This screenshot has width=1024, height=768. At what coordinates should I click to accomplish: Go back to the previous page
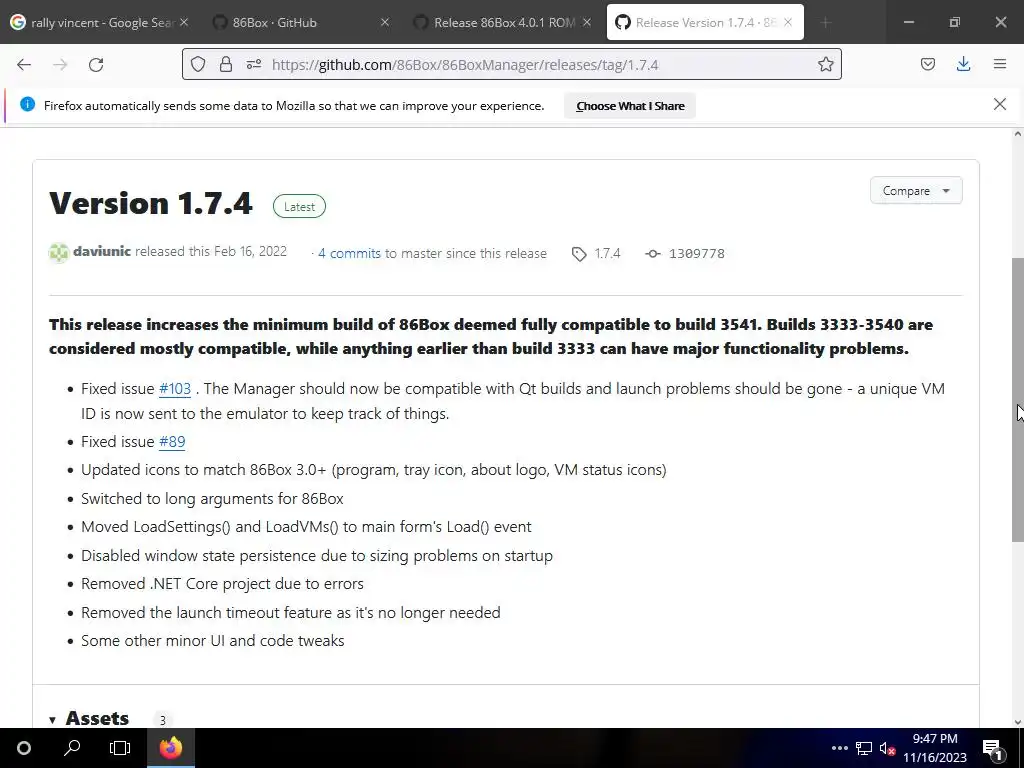pyautogui.click(x=24, y=65)
